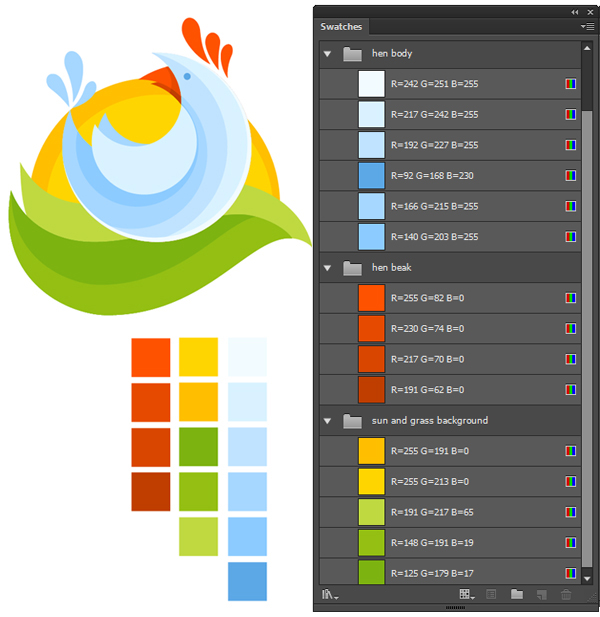Select the yellow swatch R=255 G=213 B=0
Screen dimensions: 600x617
coord(371,482)
